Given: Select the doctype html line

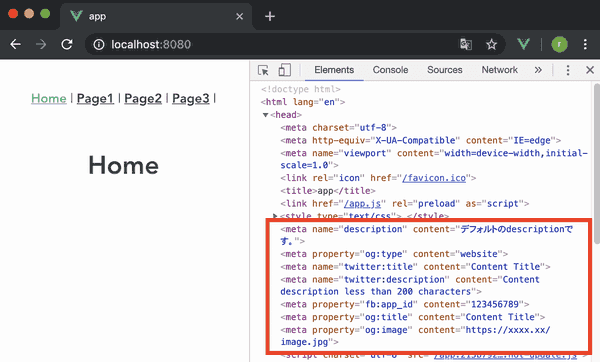Looking at the screenshot, I should 300,89.
